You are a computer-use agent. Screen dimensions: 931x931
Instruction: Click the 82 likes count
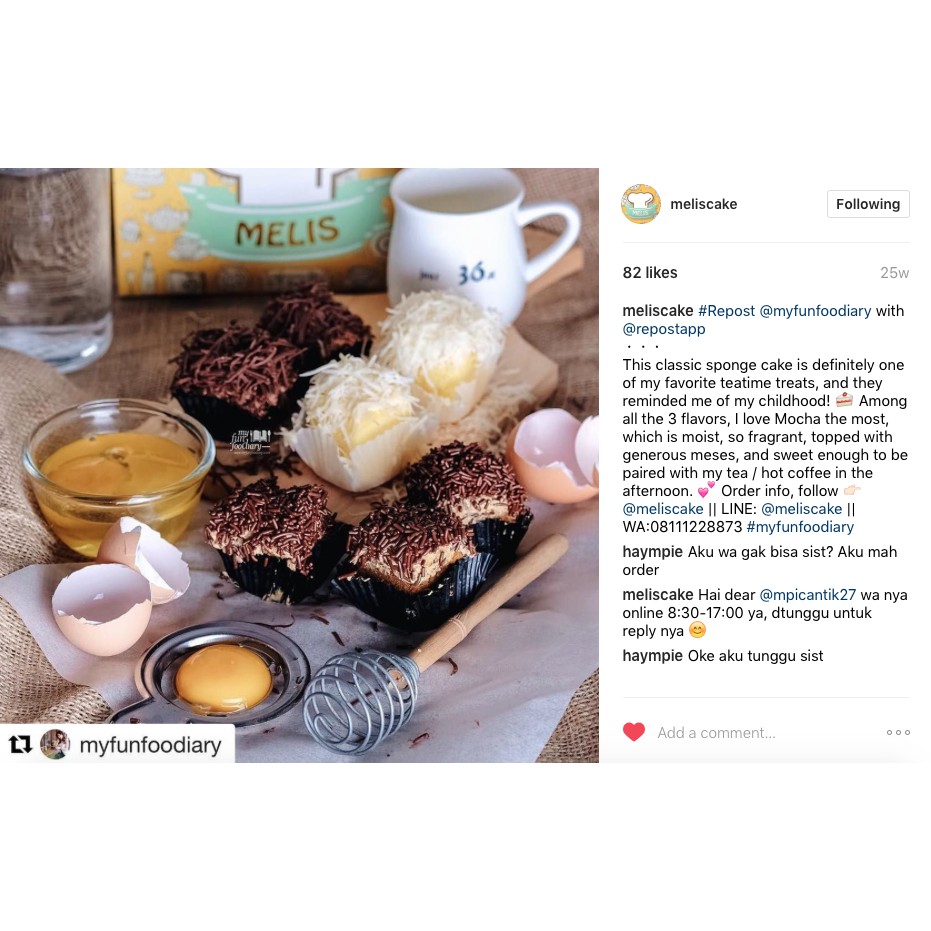pos(650,273)
